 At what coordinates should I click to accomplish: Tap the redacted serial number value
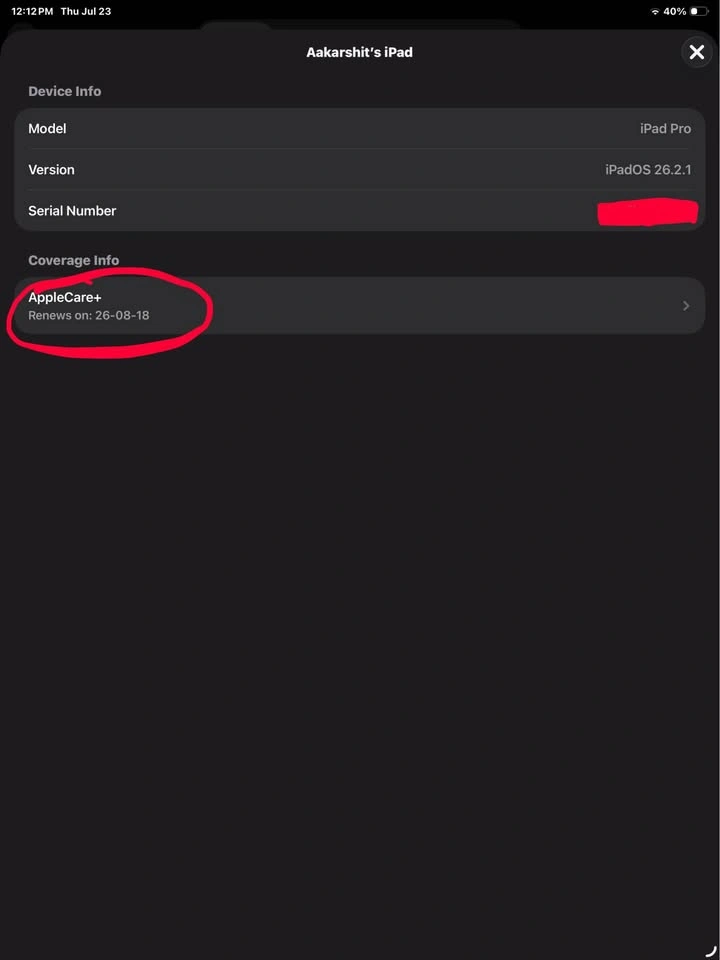(647, 212)
